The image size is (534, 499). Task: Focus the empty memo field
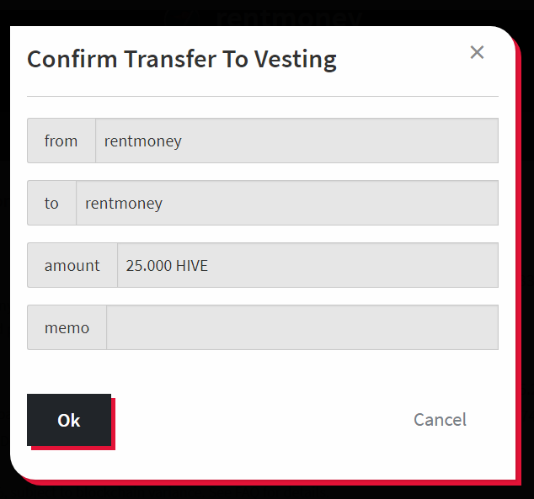(x=302, y=327)
